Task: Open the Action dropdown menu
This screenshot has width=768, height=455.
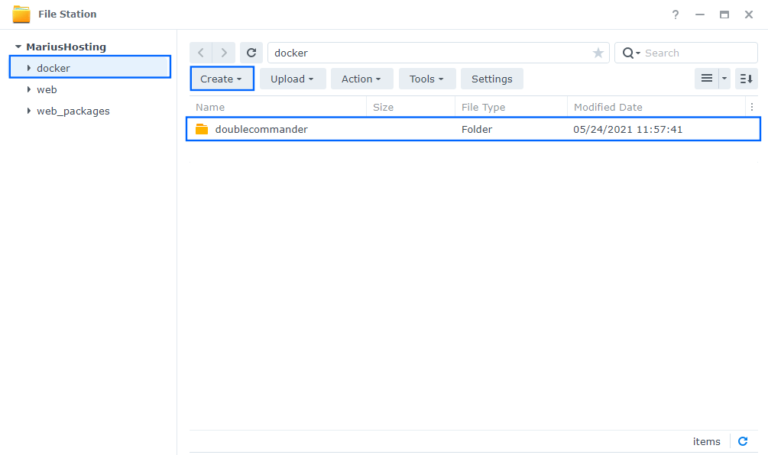Action: tap(361, 79)
